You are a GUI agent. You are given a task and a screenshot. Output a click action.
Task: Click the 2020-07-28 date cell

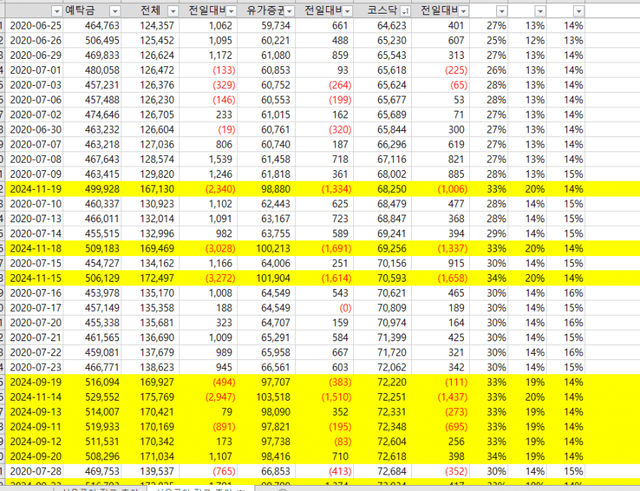click(x=35, y=470)
